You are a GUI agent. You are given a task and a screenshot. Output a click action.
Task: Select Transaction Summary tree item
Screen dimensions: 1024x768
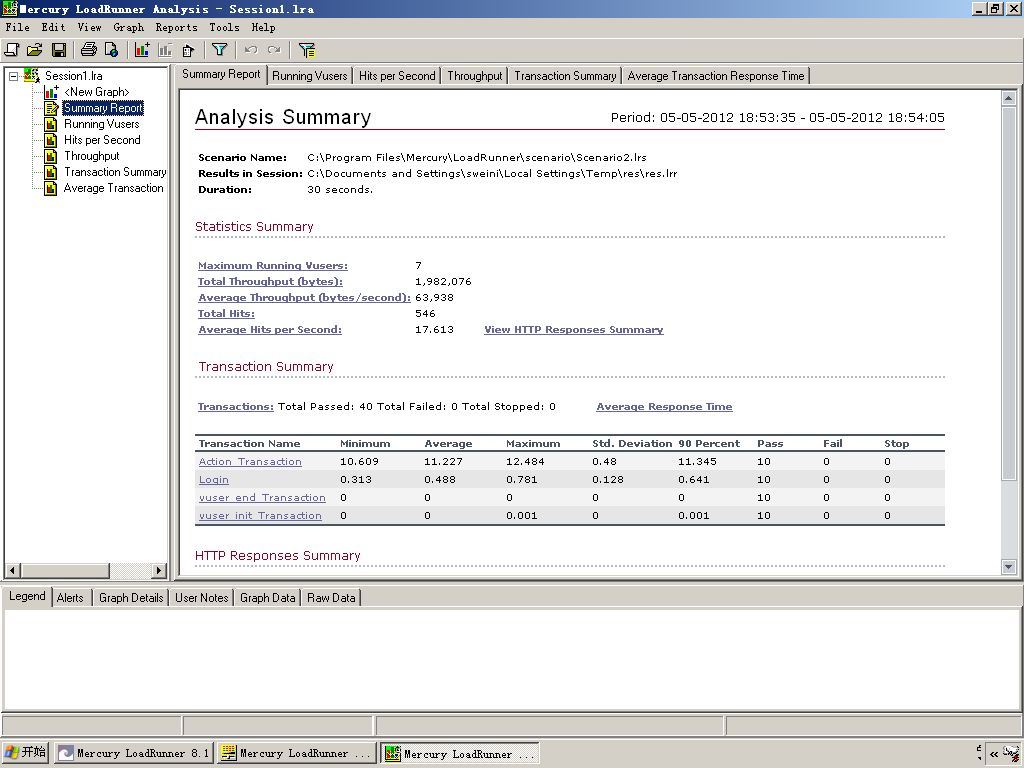point(115,172)
